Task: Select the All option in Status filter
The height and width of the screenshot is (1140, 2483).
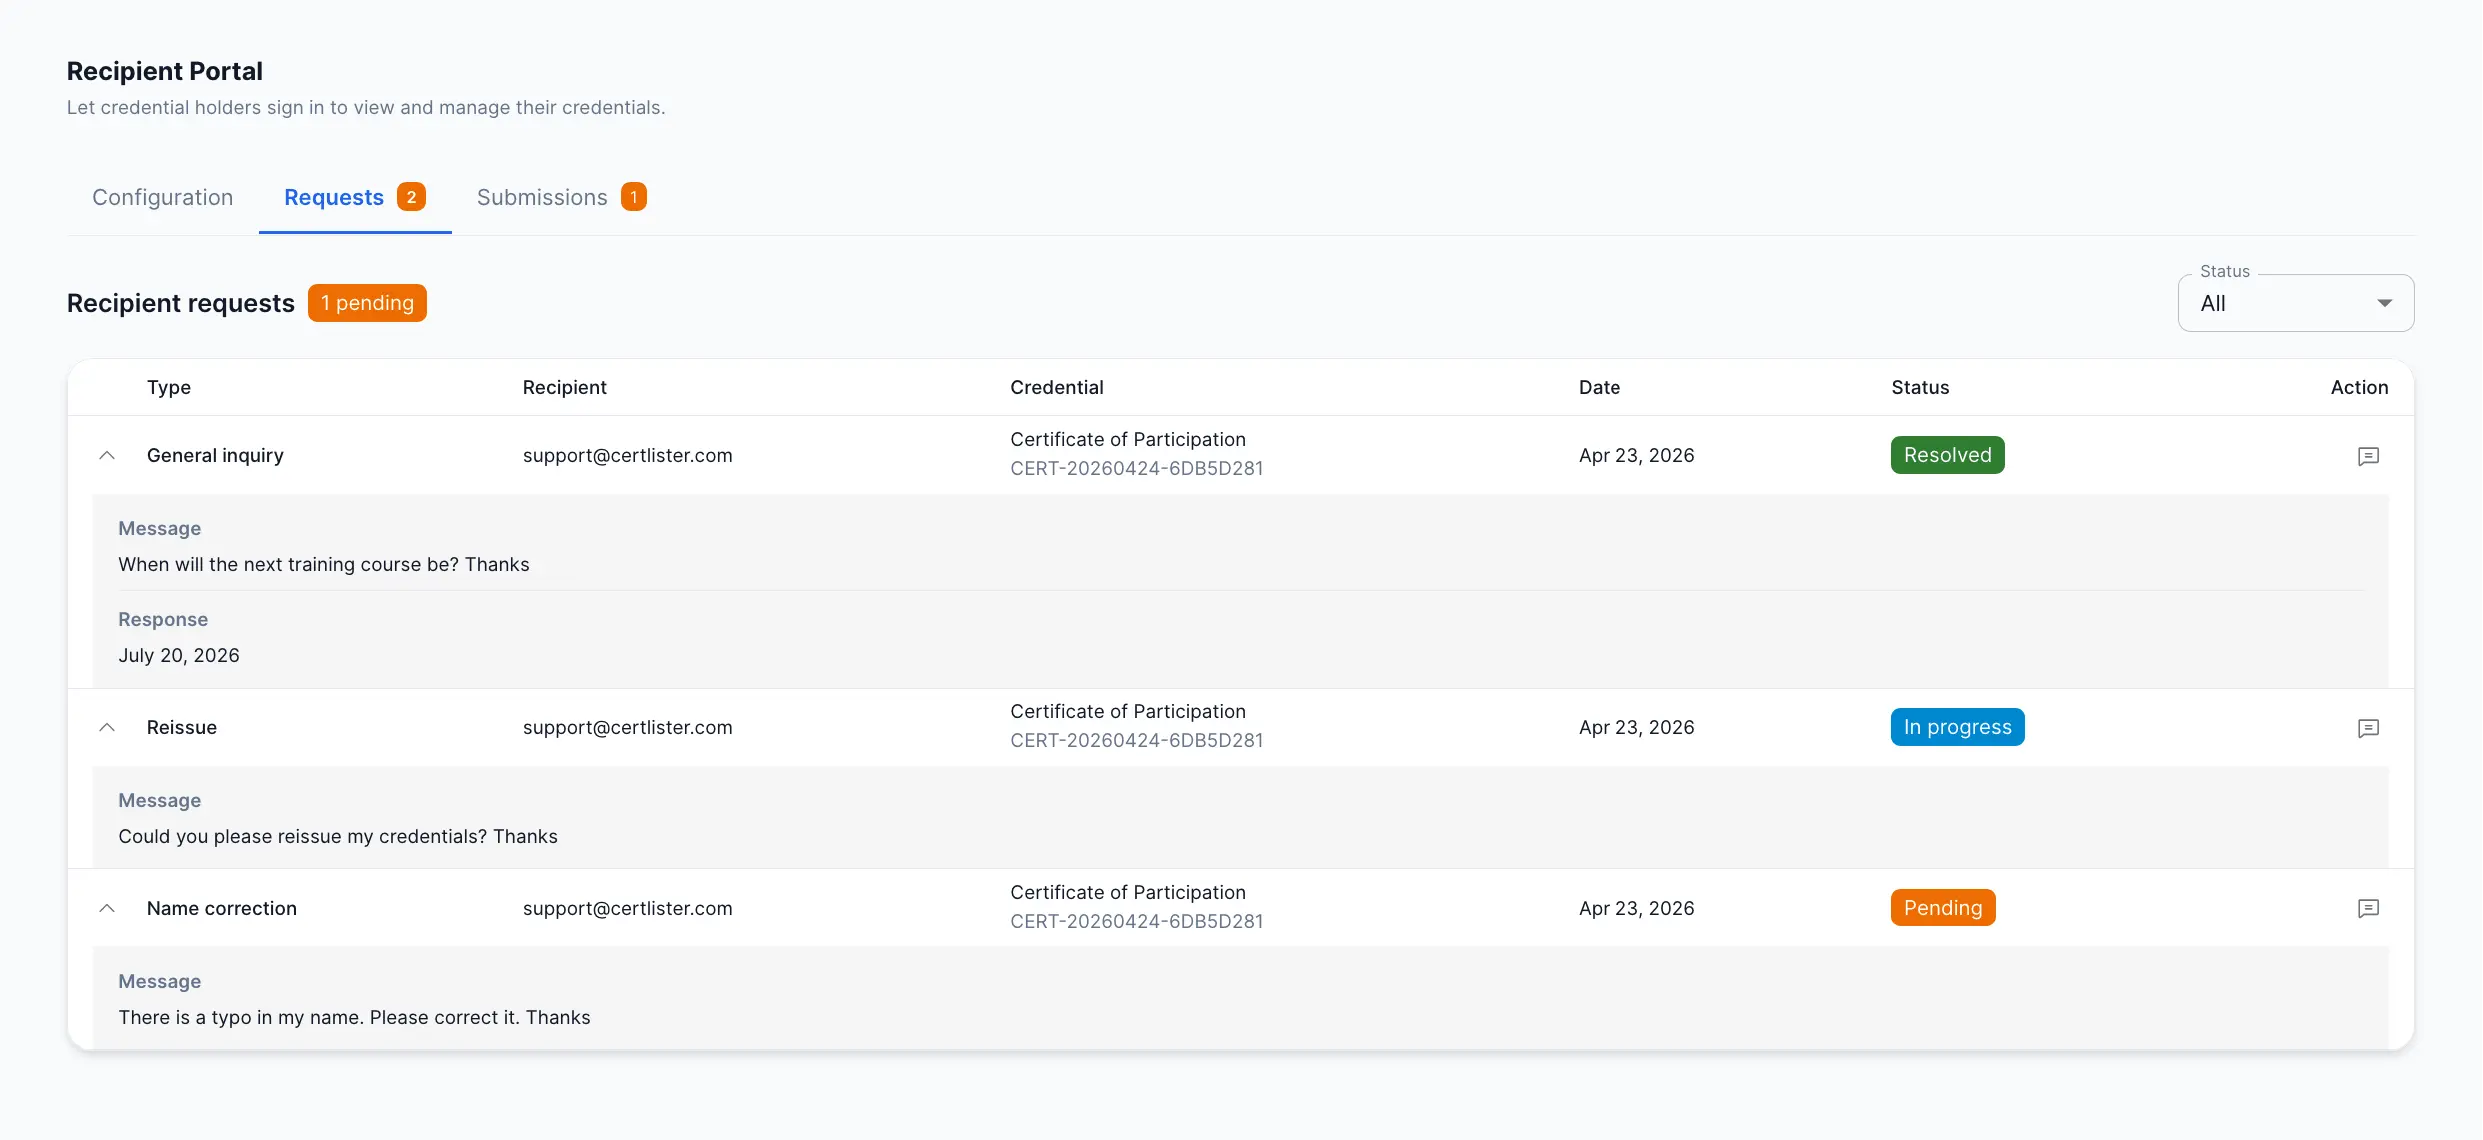Action: click(x=2214, y=303)
